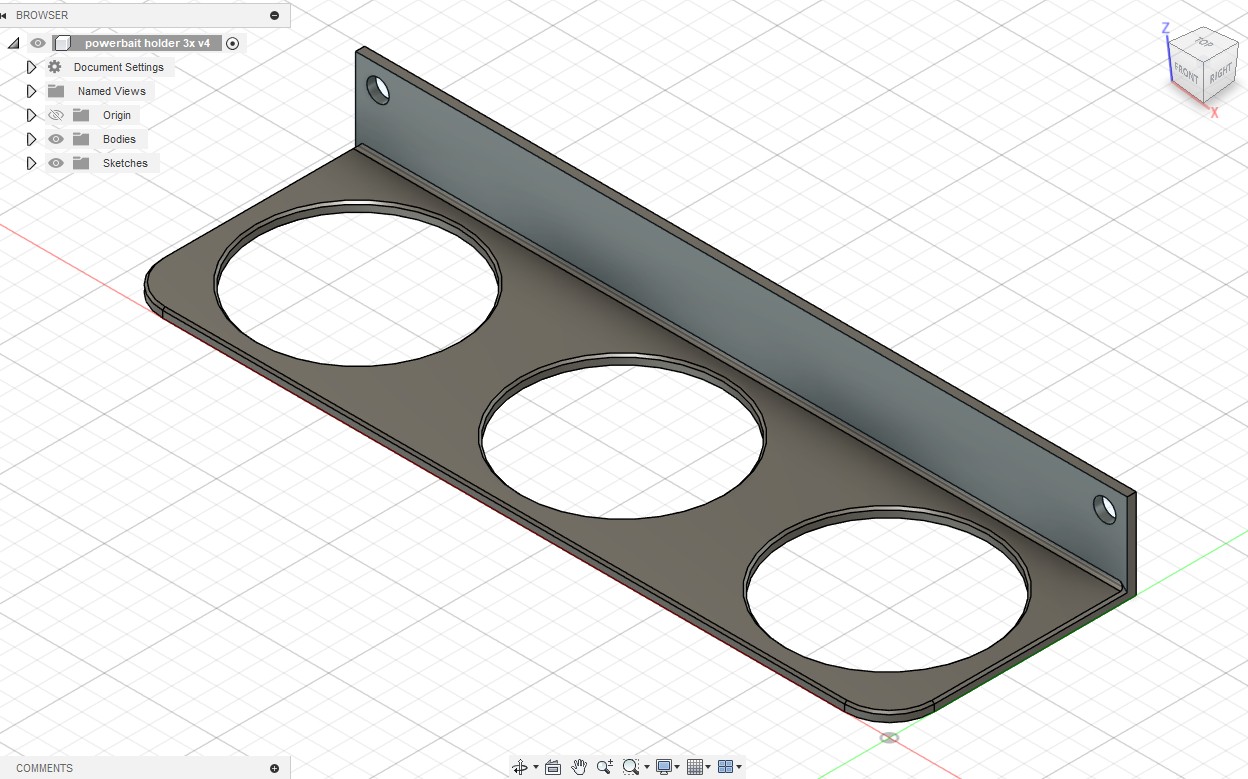Click the TOP face of ViewCube
Screen dimensions: 1248x779
[x=1204, y=43]
